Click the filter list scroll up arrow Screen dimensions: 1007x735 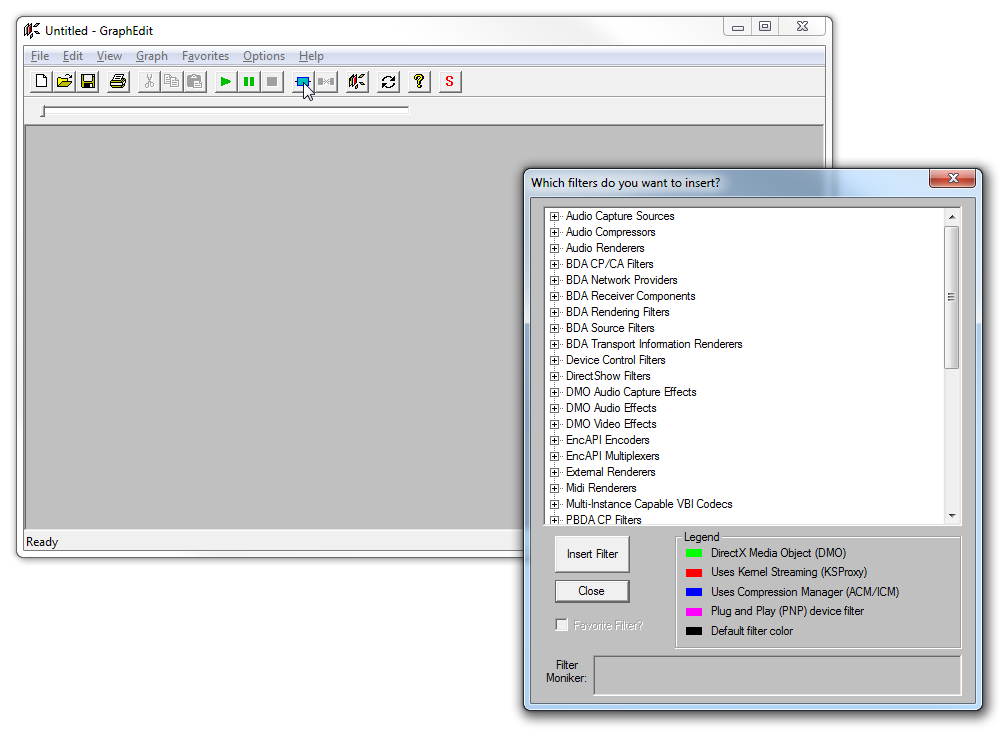coord(952,217)
